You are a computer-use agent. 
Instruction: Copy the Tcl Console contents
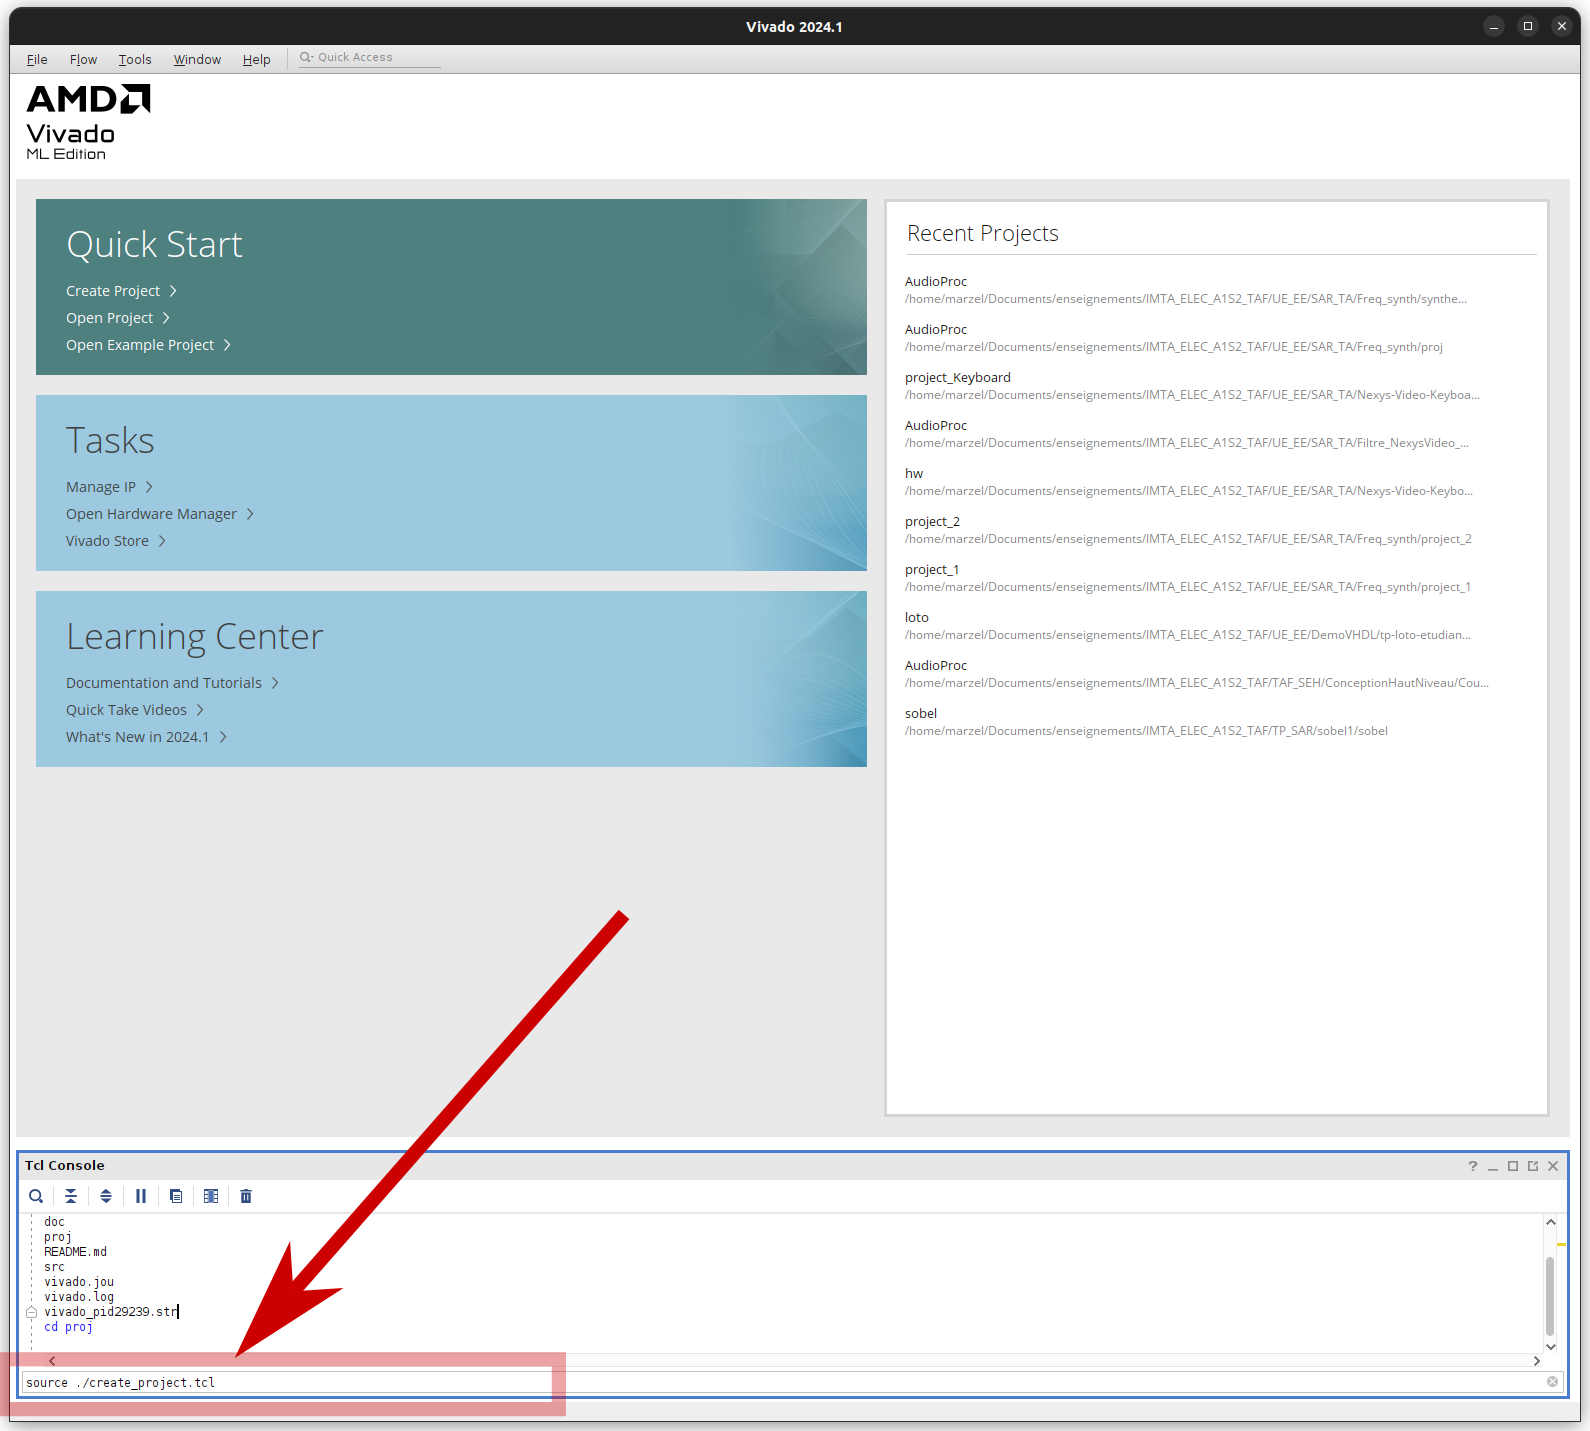[176, 1196]
